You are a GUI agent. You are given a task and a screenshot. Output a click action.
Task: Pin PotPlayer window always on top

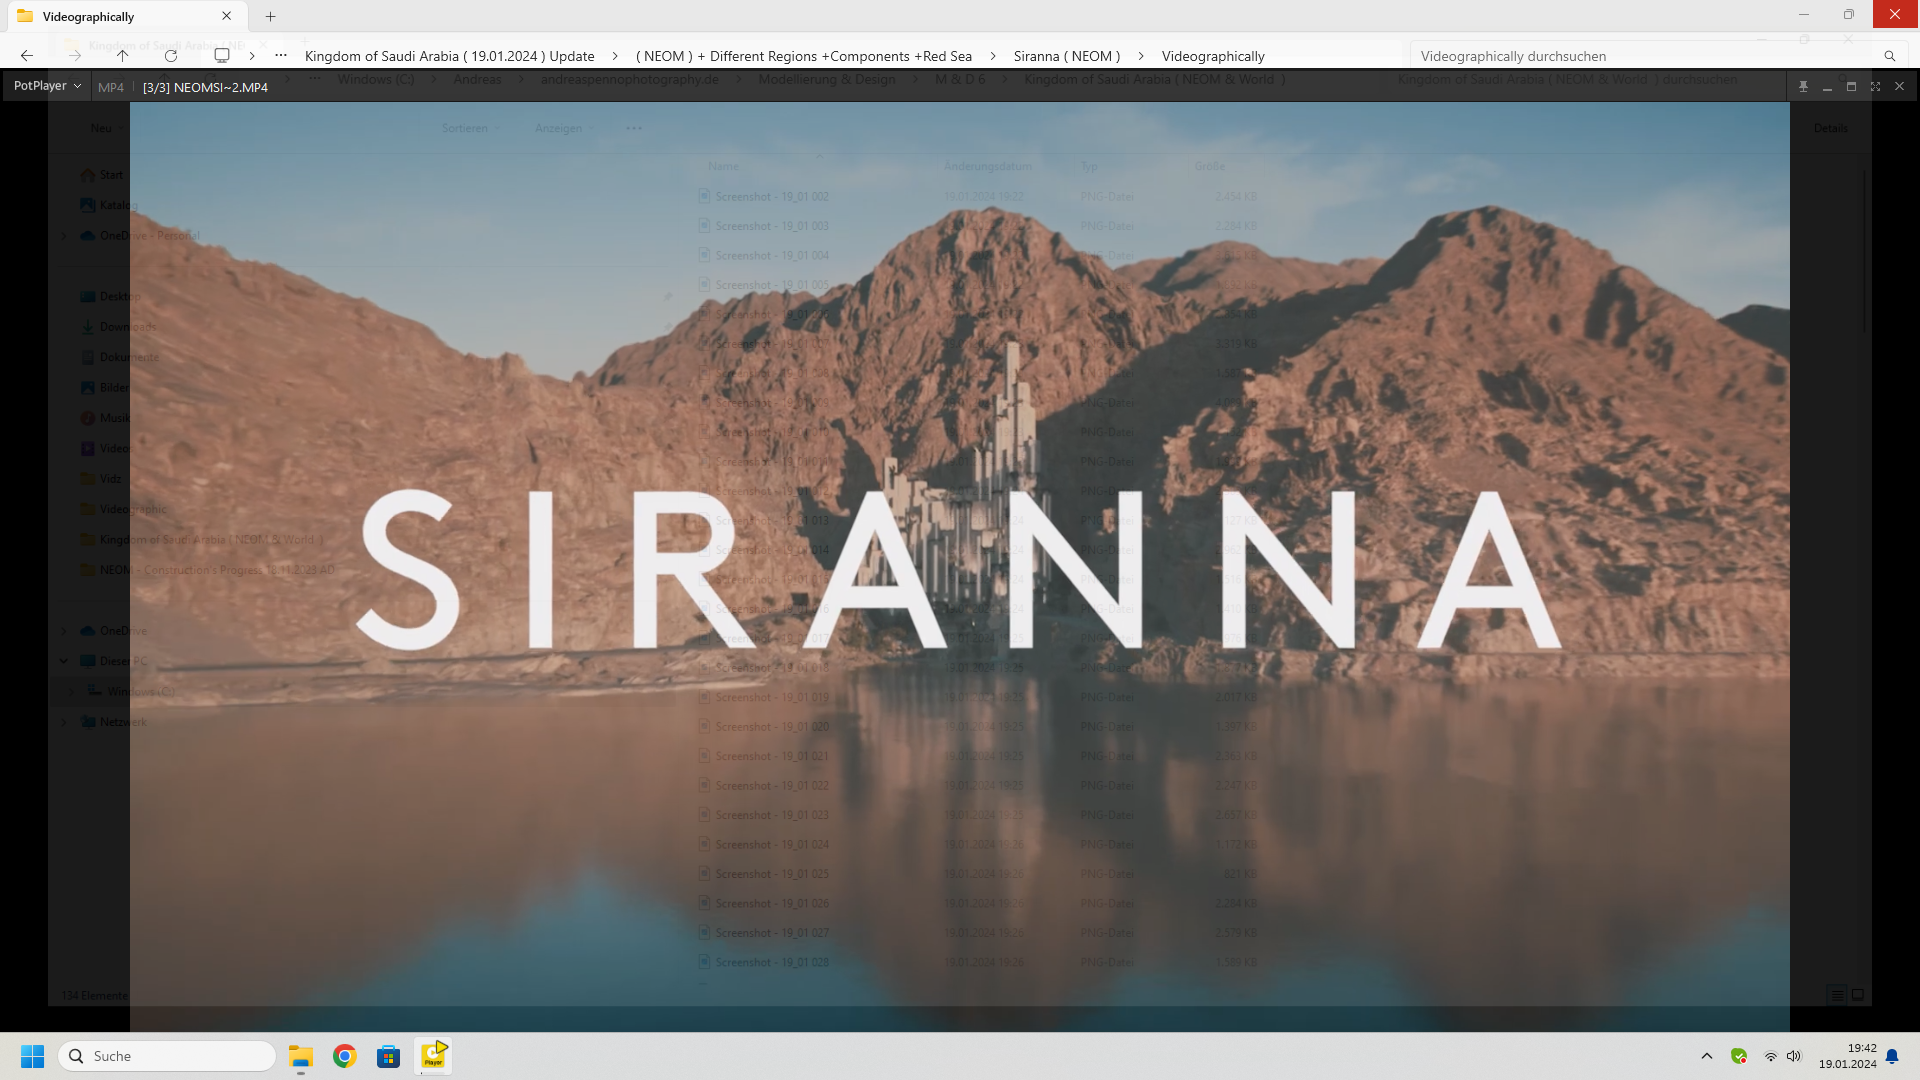(1803, 87)
